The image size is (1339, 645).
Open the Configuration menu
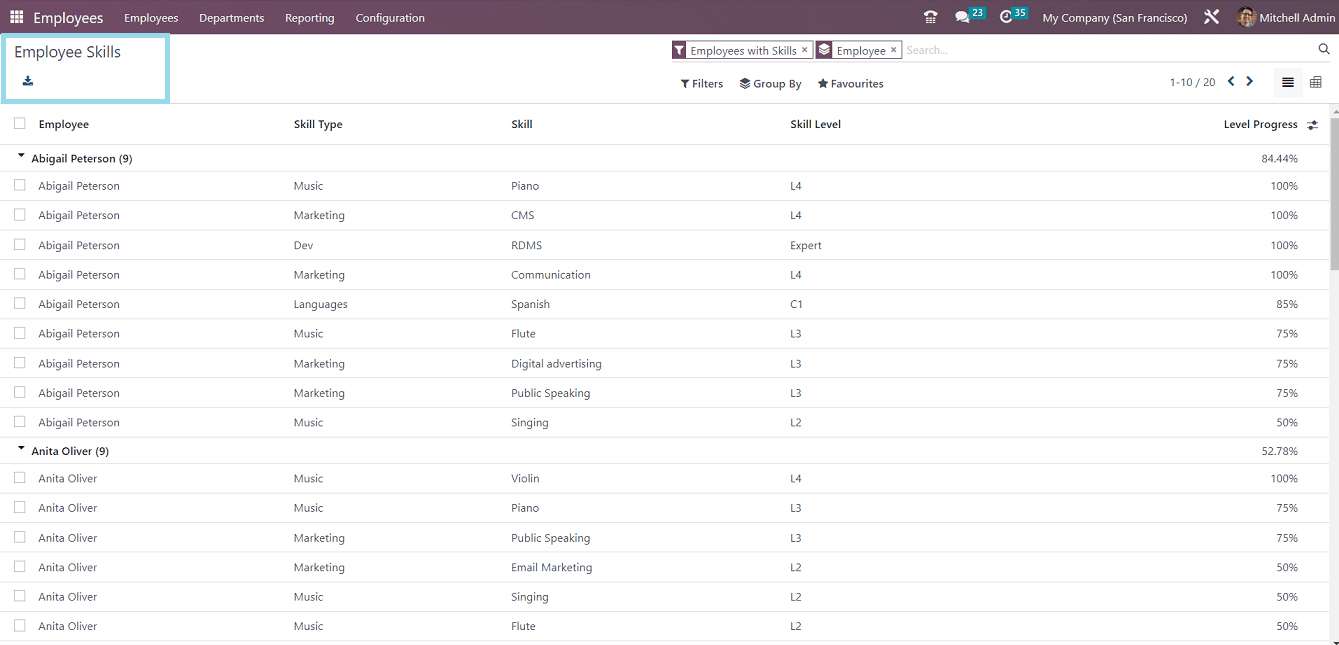pyautogui.click(x=390, y=18)
